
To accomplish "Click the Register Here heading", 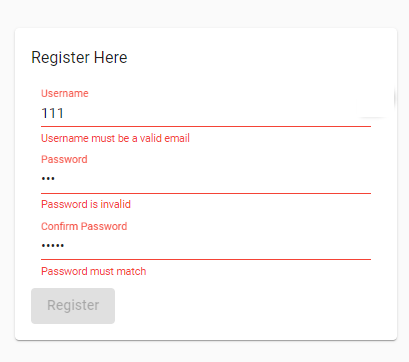I will 79,57.
